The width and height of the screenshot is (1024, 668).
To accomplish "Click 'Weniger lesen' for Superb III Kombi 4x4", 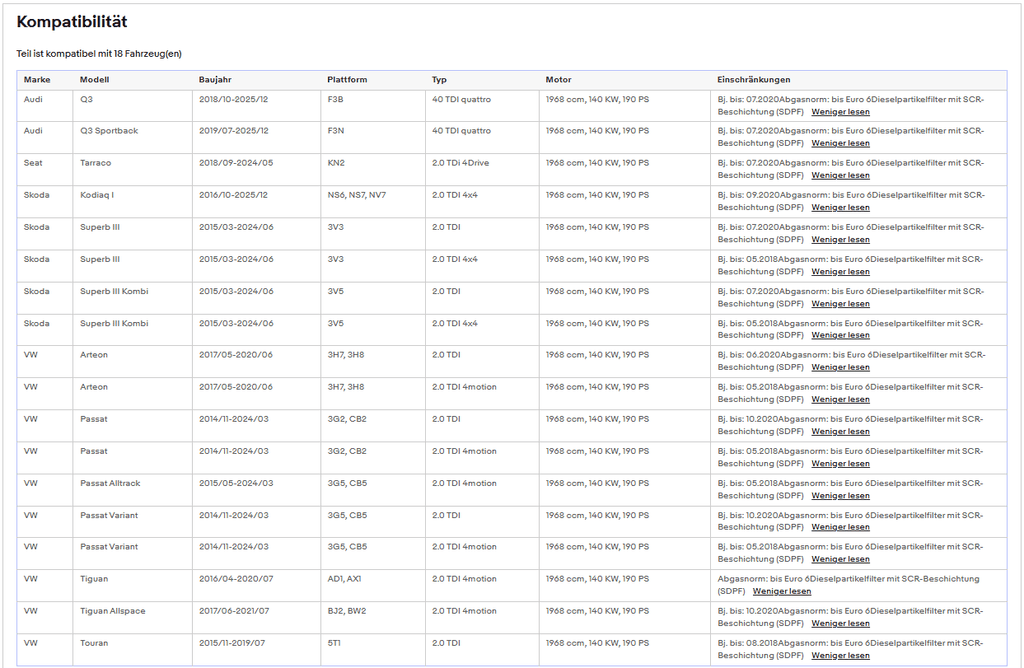I will click(x=840, y=335).
